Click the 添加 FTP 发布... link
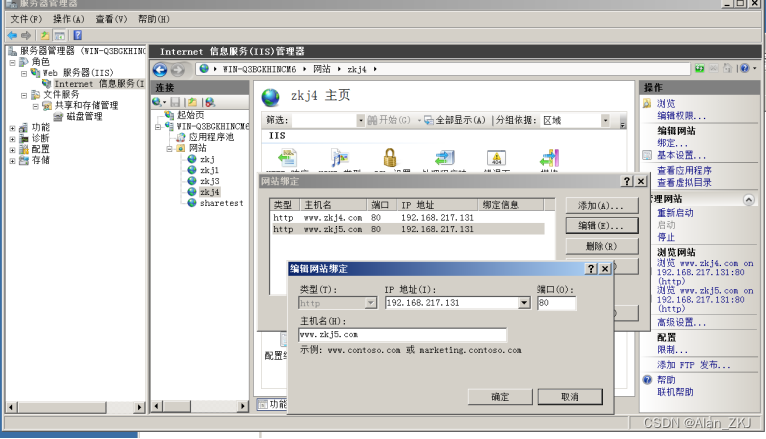The height and width of the screenshot is (439, 766). [694, 365]
